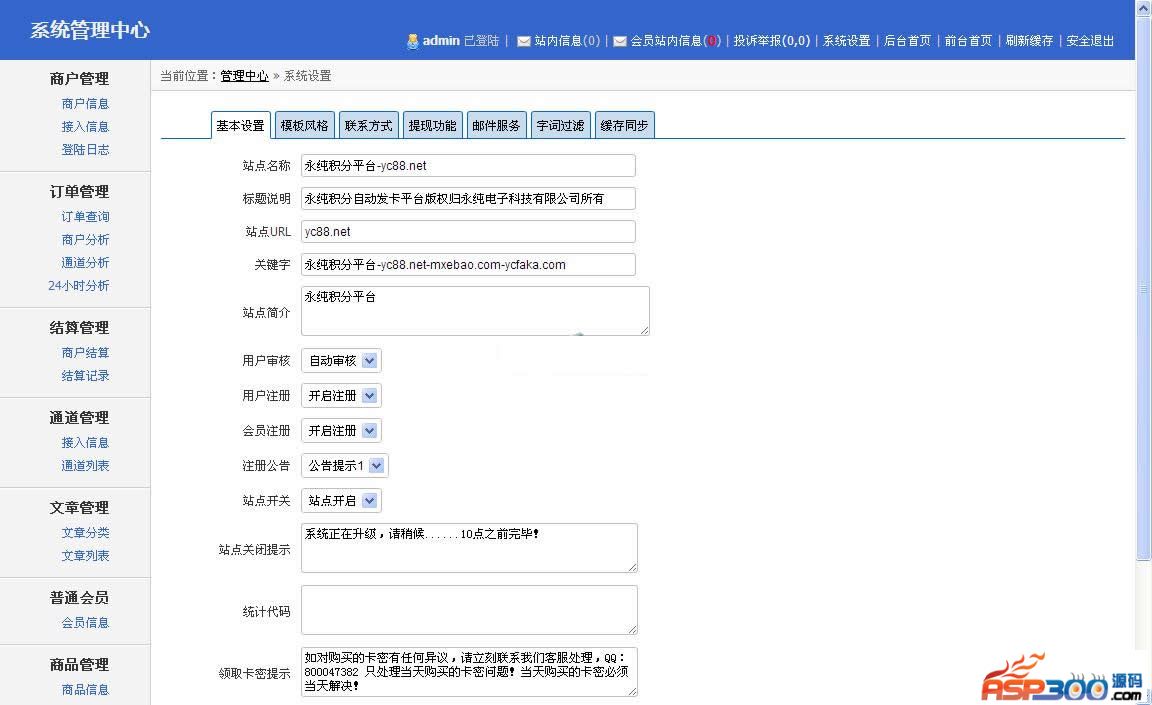The height and width of the screenshot is (705, 1152).
Task: Open the 提现功能 tab
Action: [432, 125]
